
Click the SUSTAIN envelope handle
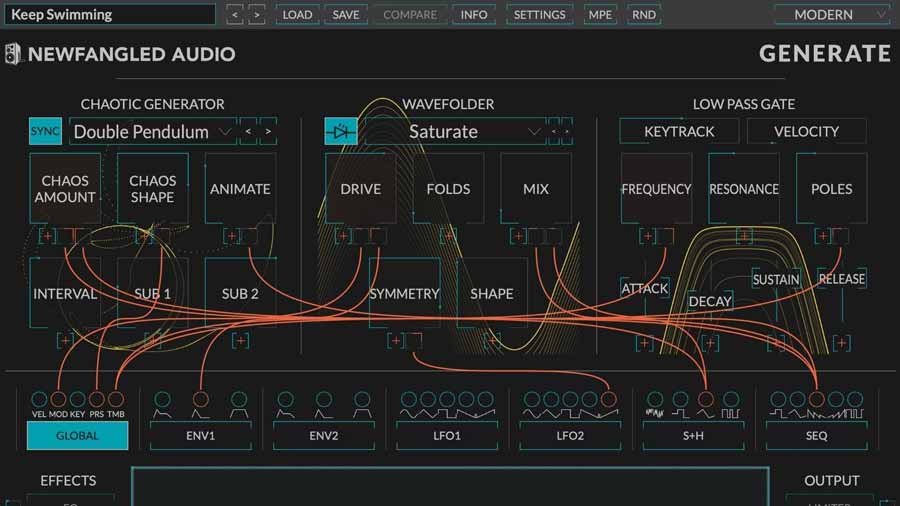[776, 279]
